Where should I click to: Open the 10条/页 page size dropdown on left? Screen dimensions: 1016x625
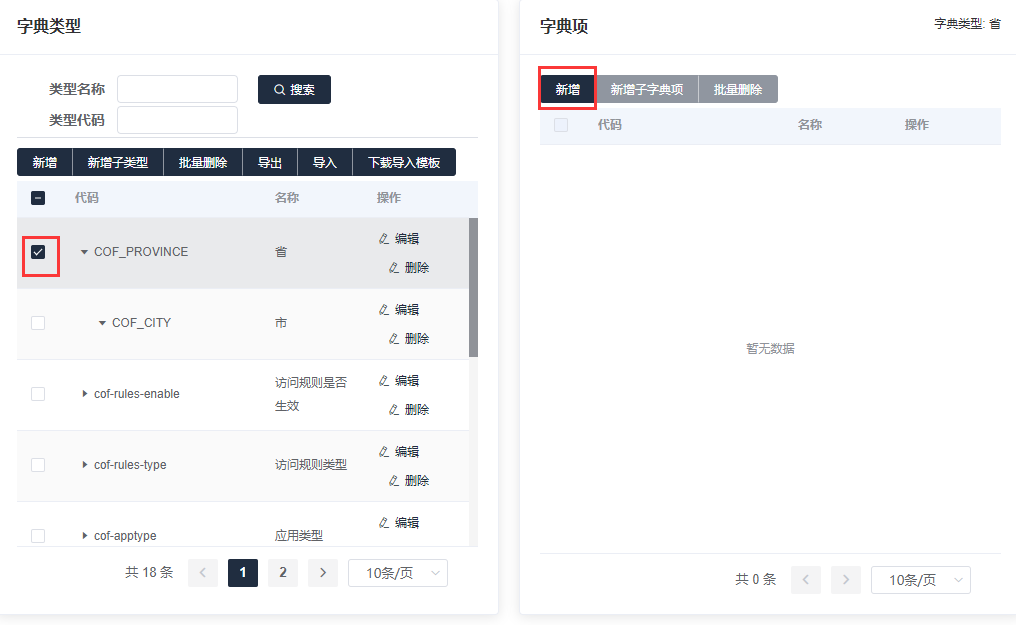point(397,573)
